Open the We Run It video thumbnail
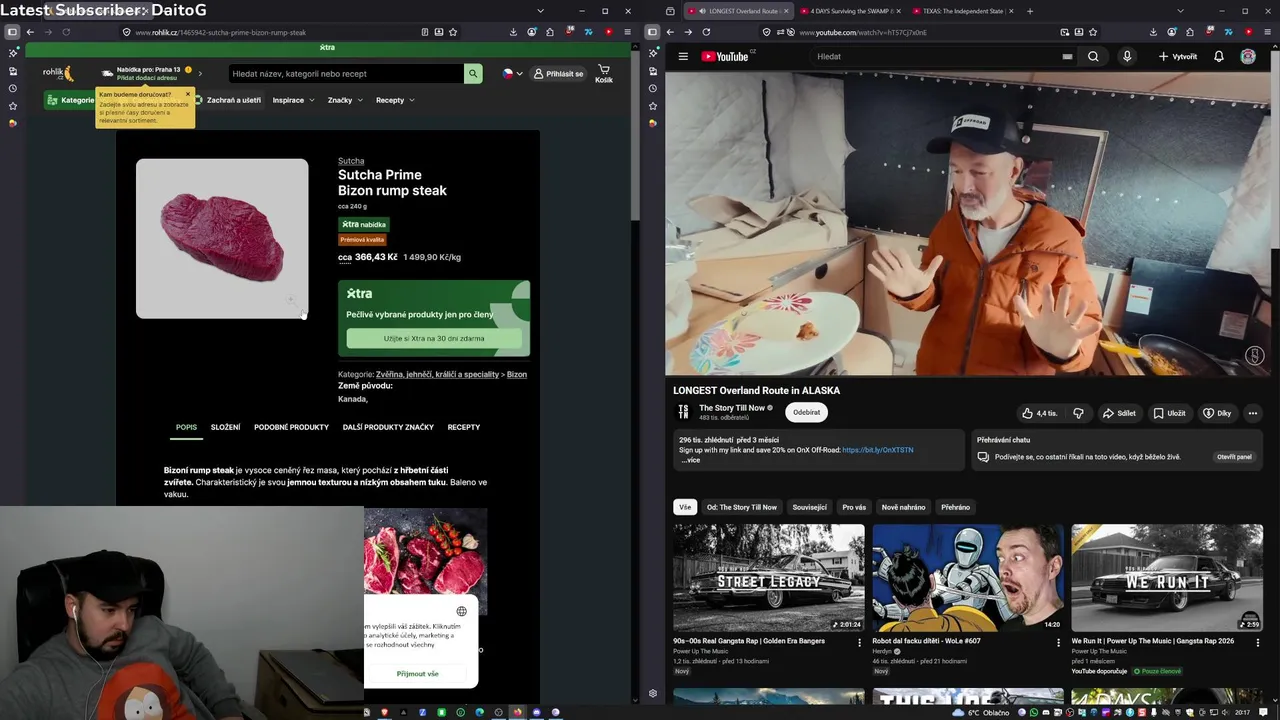Image resolution: width=1280 pixels, height=720 pixels. pyautogui.click(x=1167, y=578)
